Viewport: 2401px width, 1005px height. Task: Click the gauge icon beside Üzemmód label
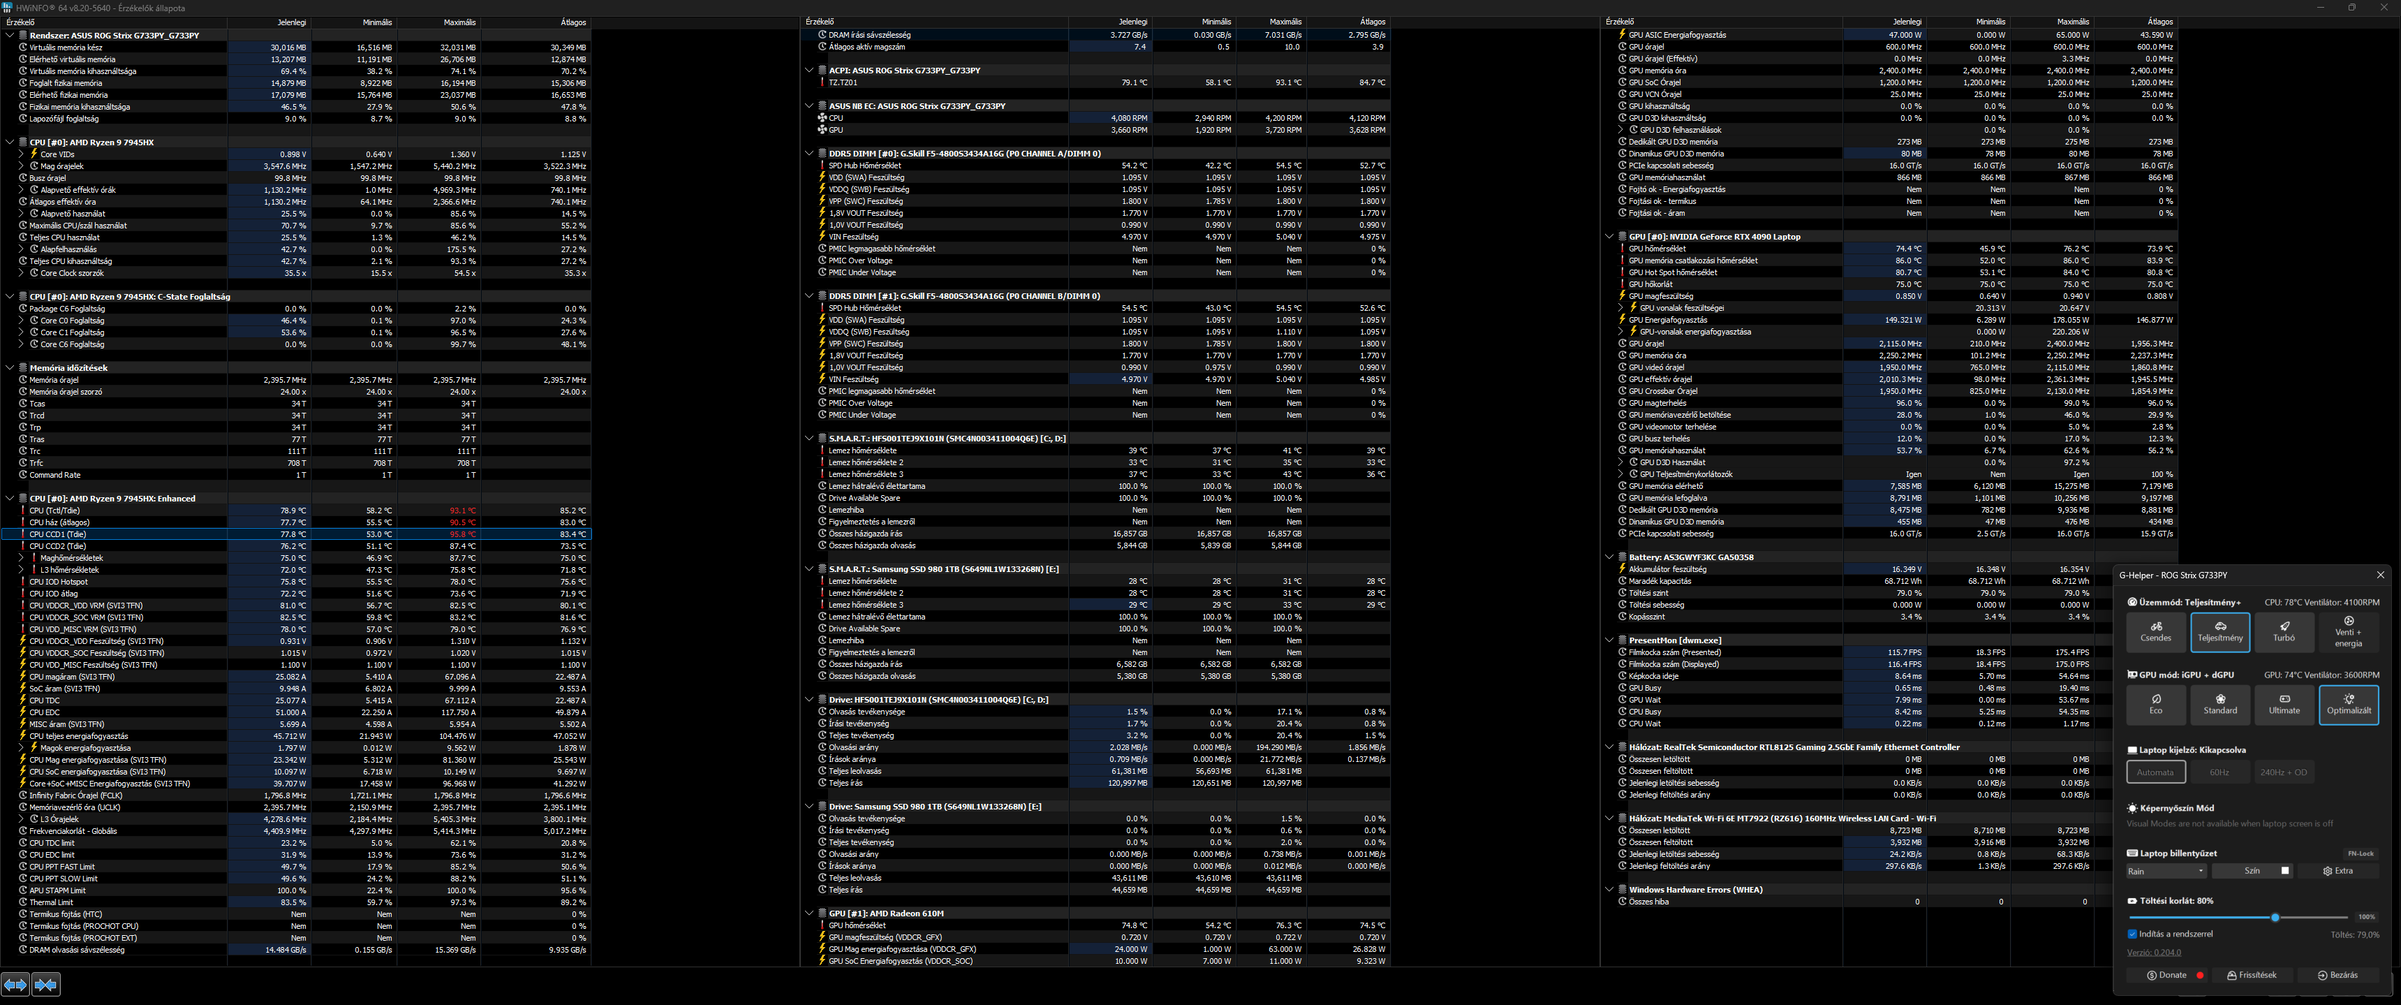pos(2132,602)
